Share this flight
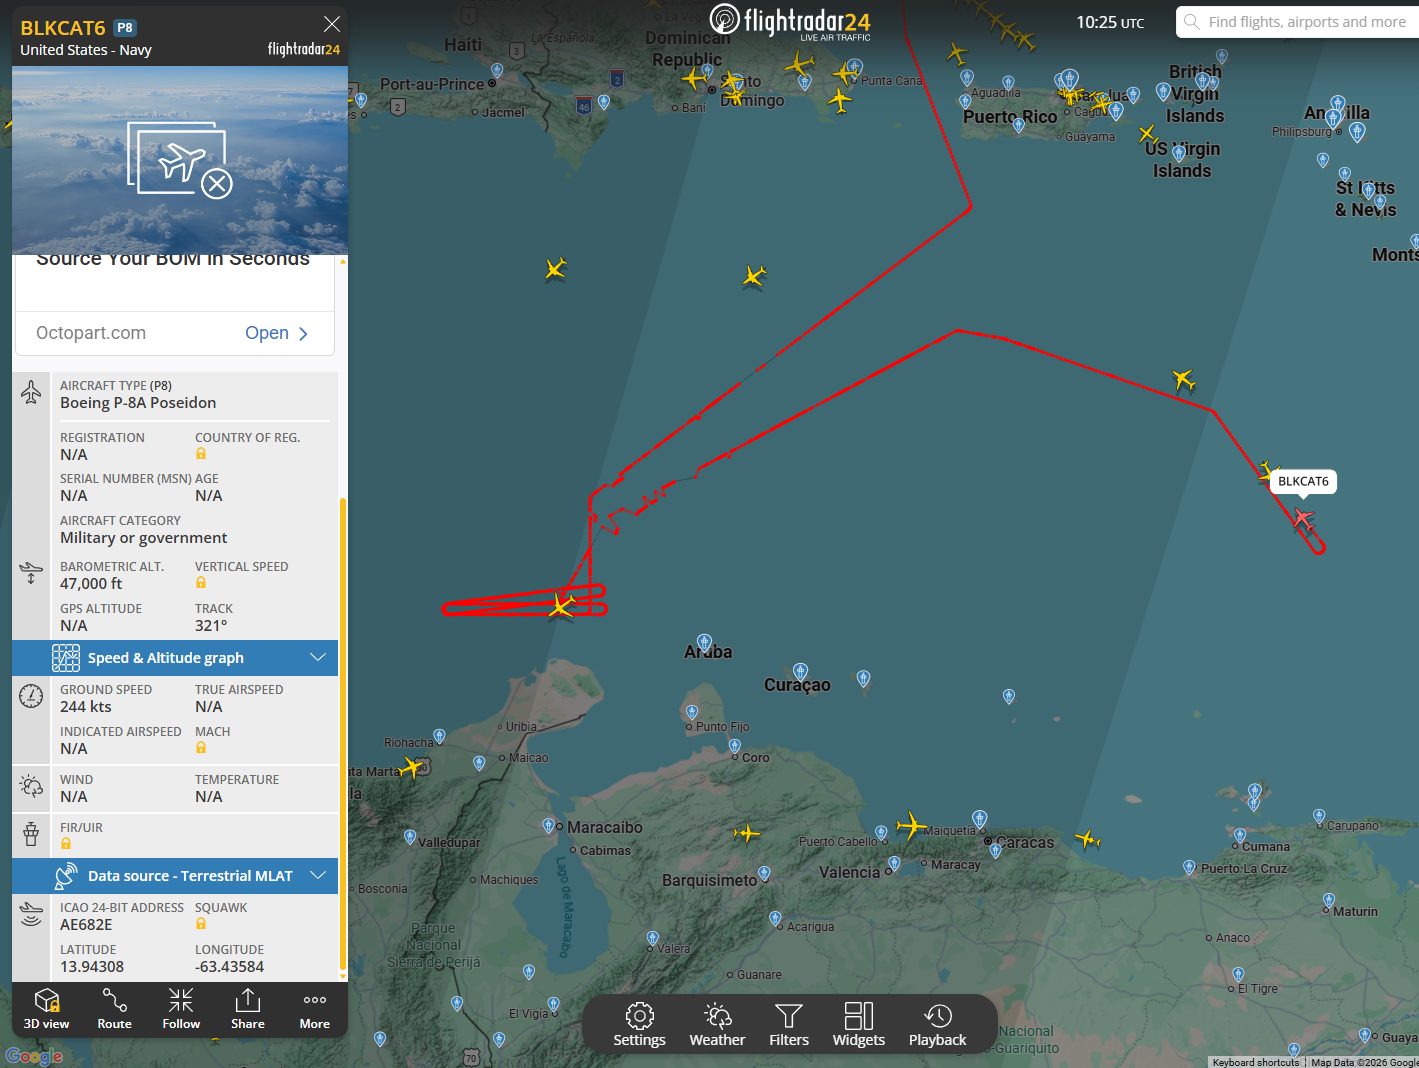This screenshot has height=1068, width=1419. tap(248, 1008)
